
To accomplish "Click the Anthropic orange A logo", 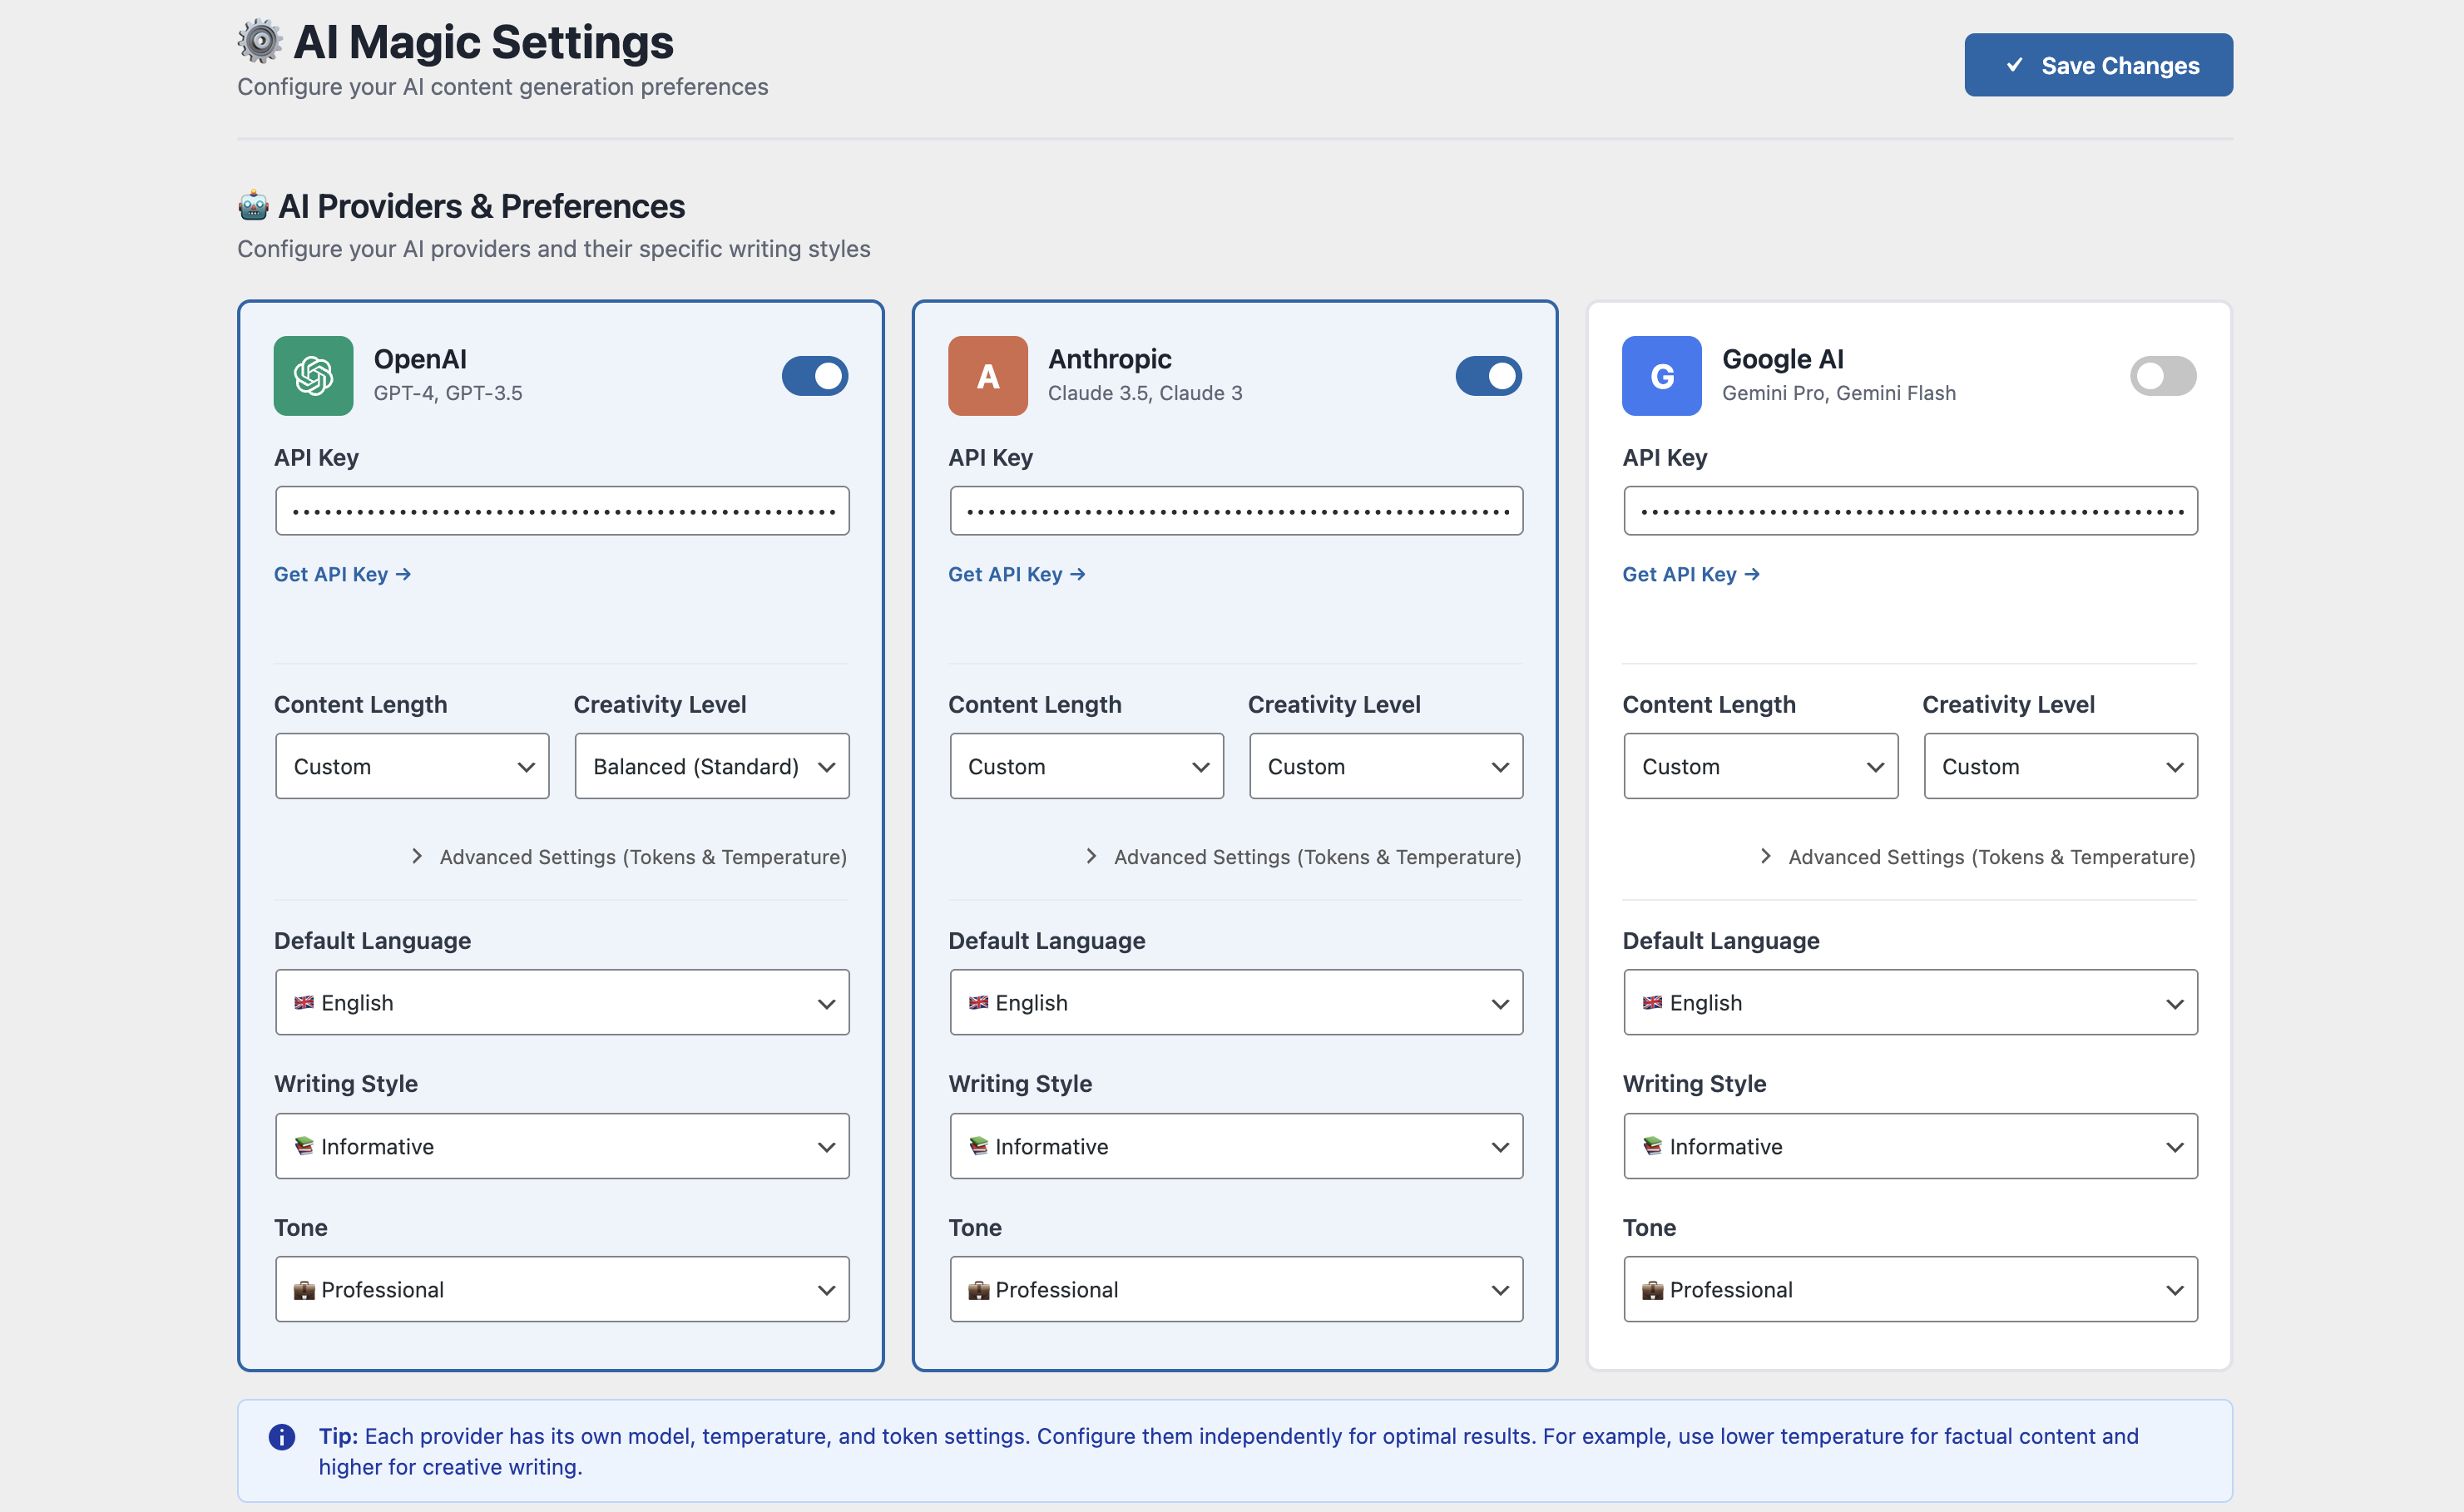I will point(987,376).
